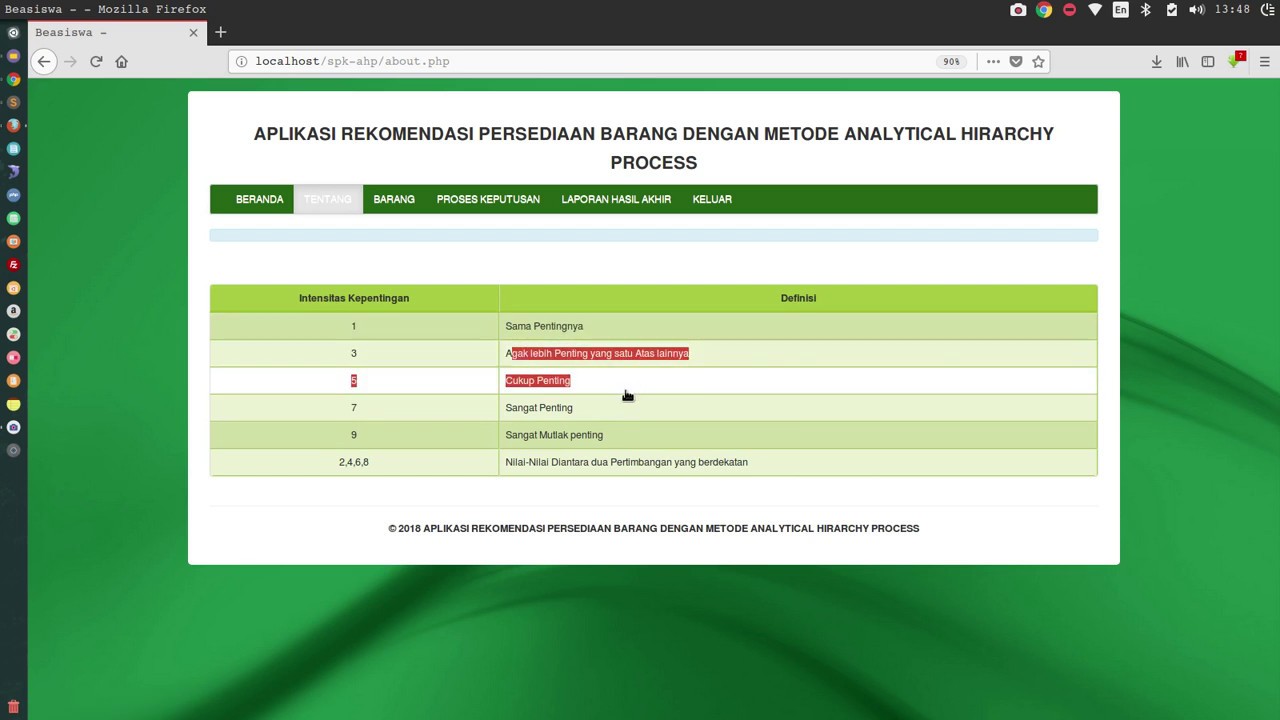The width and height of the screenshot is (1280, 720).
Task: Close the Beasiswa tab
Action: pyautogui.click(x=193, y=32)
